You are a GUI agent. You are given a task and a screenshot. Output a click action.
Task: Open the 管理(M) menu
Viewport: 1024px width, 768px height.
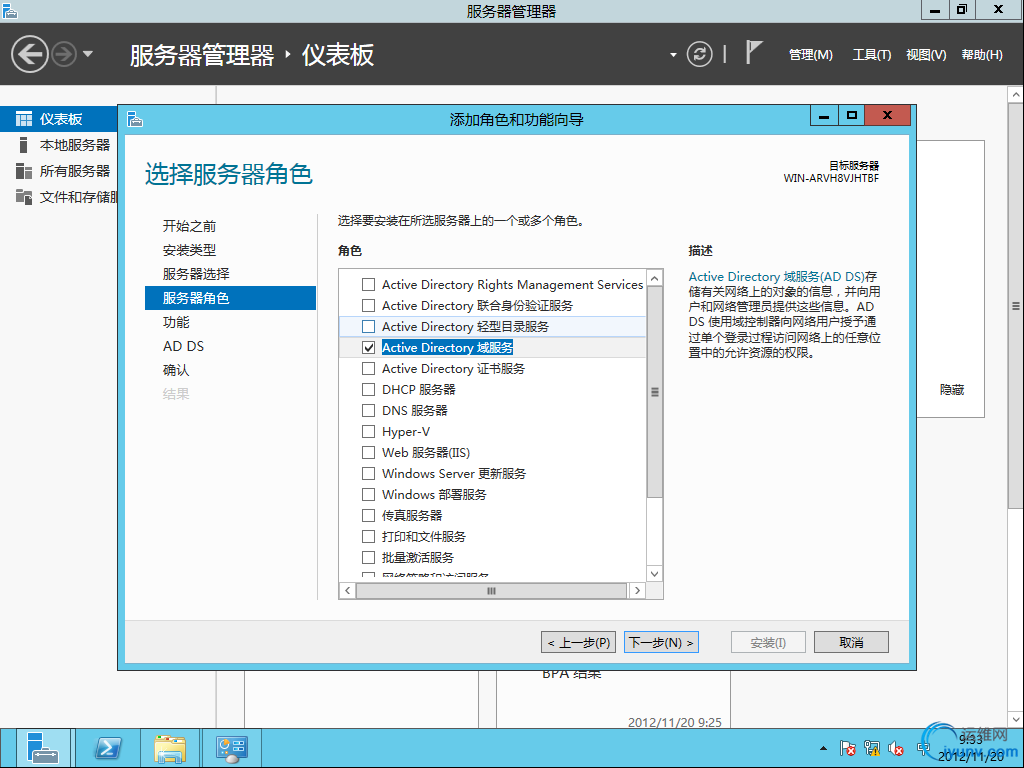click(x=810, y=55)
